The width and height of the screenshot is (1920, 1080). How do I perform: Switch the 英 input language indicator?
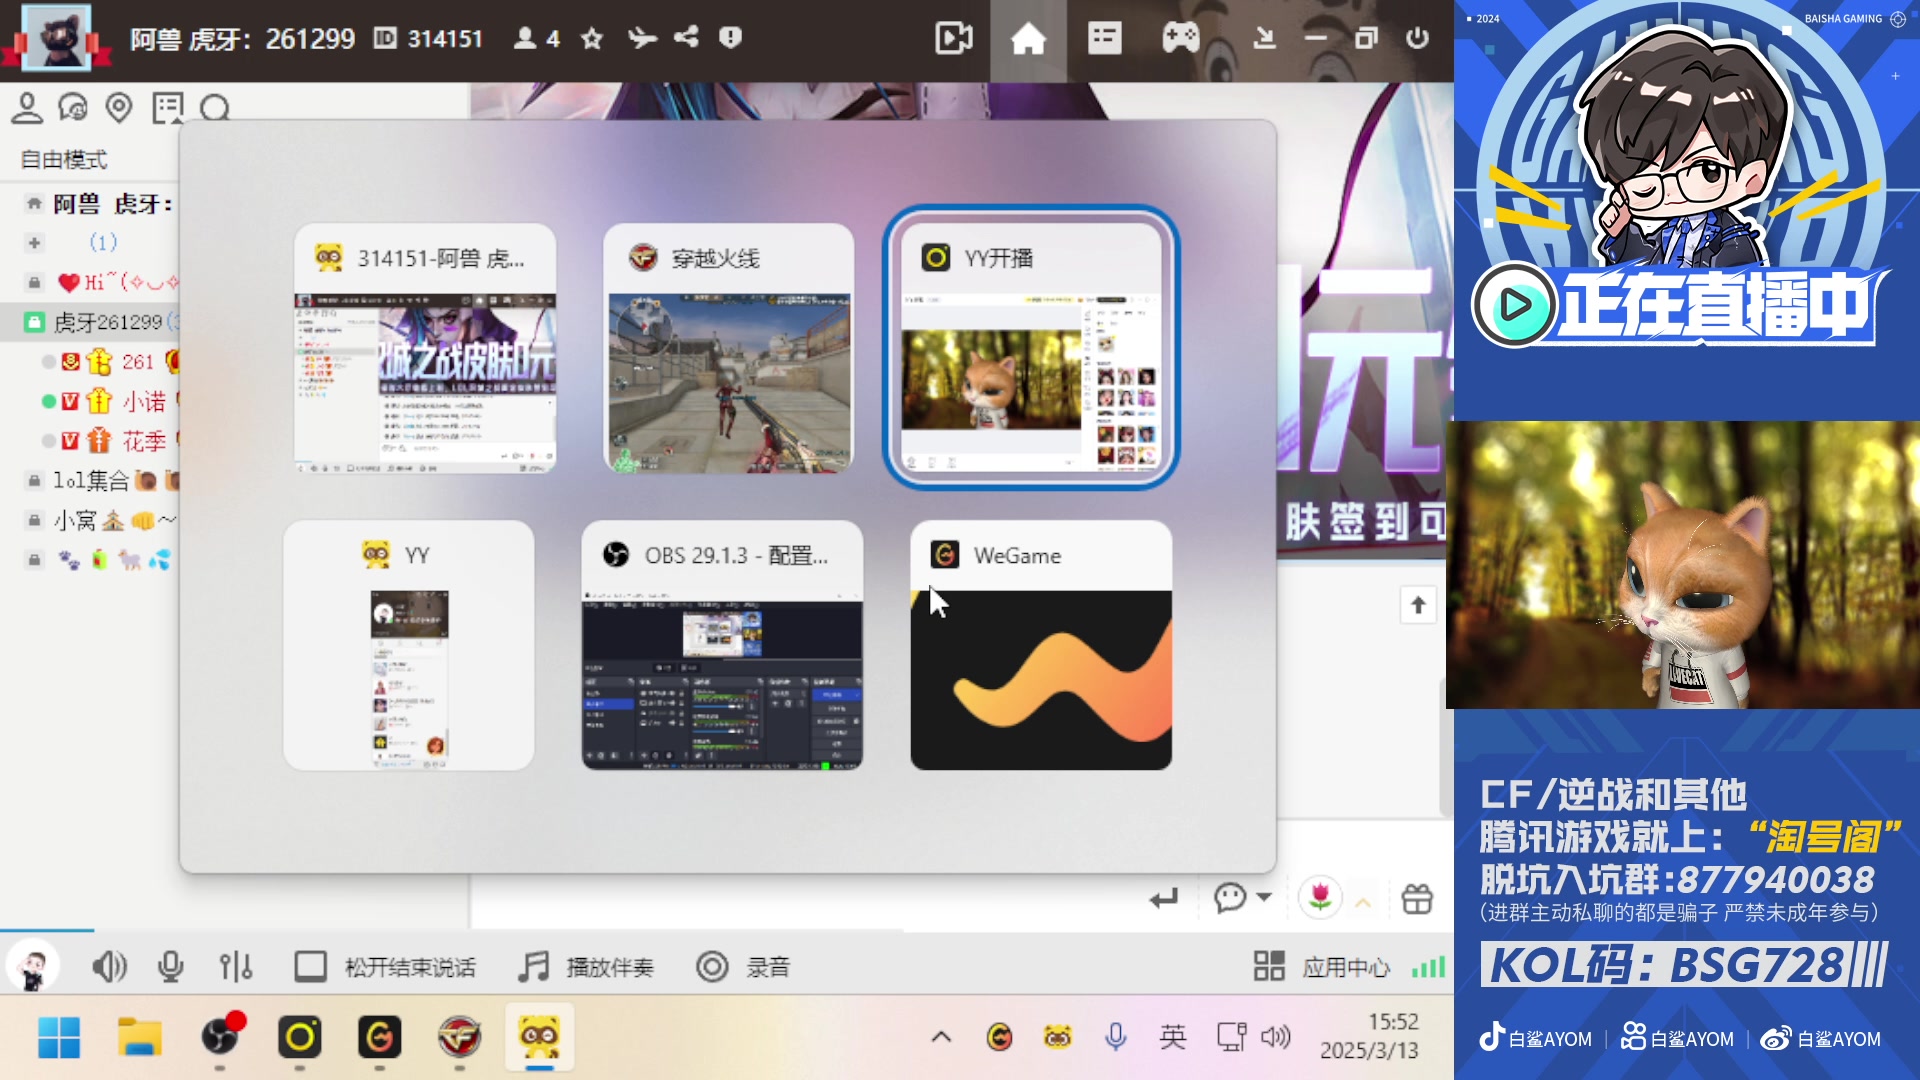(1173, 1037)
